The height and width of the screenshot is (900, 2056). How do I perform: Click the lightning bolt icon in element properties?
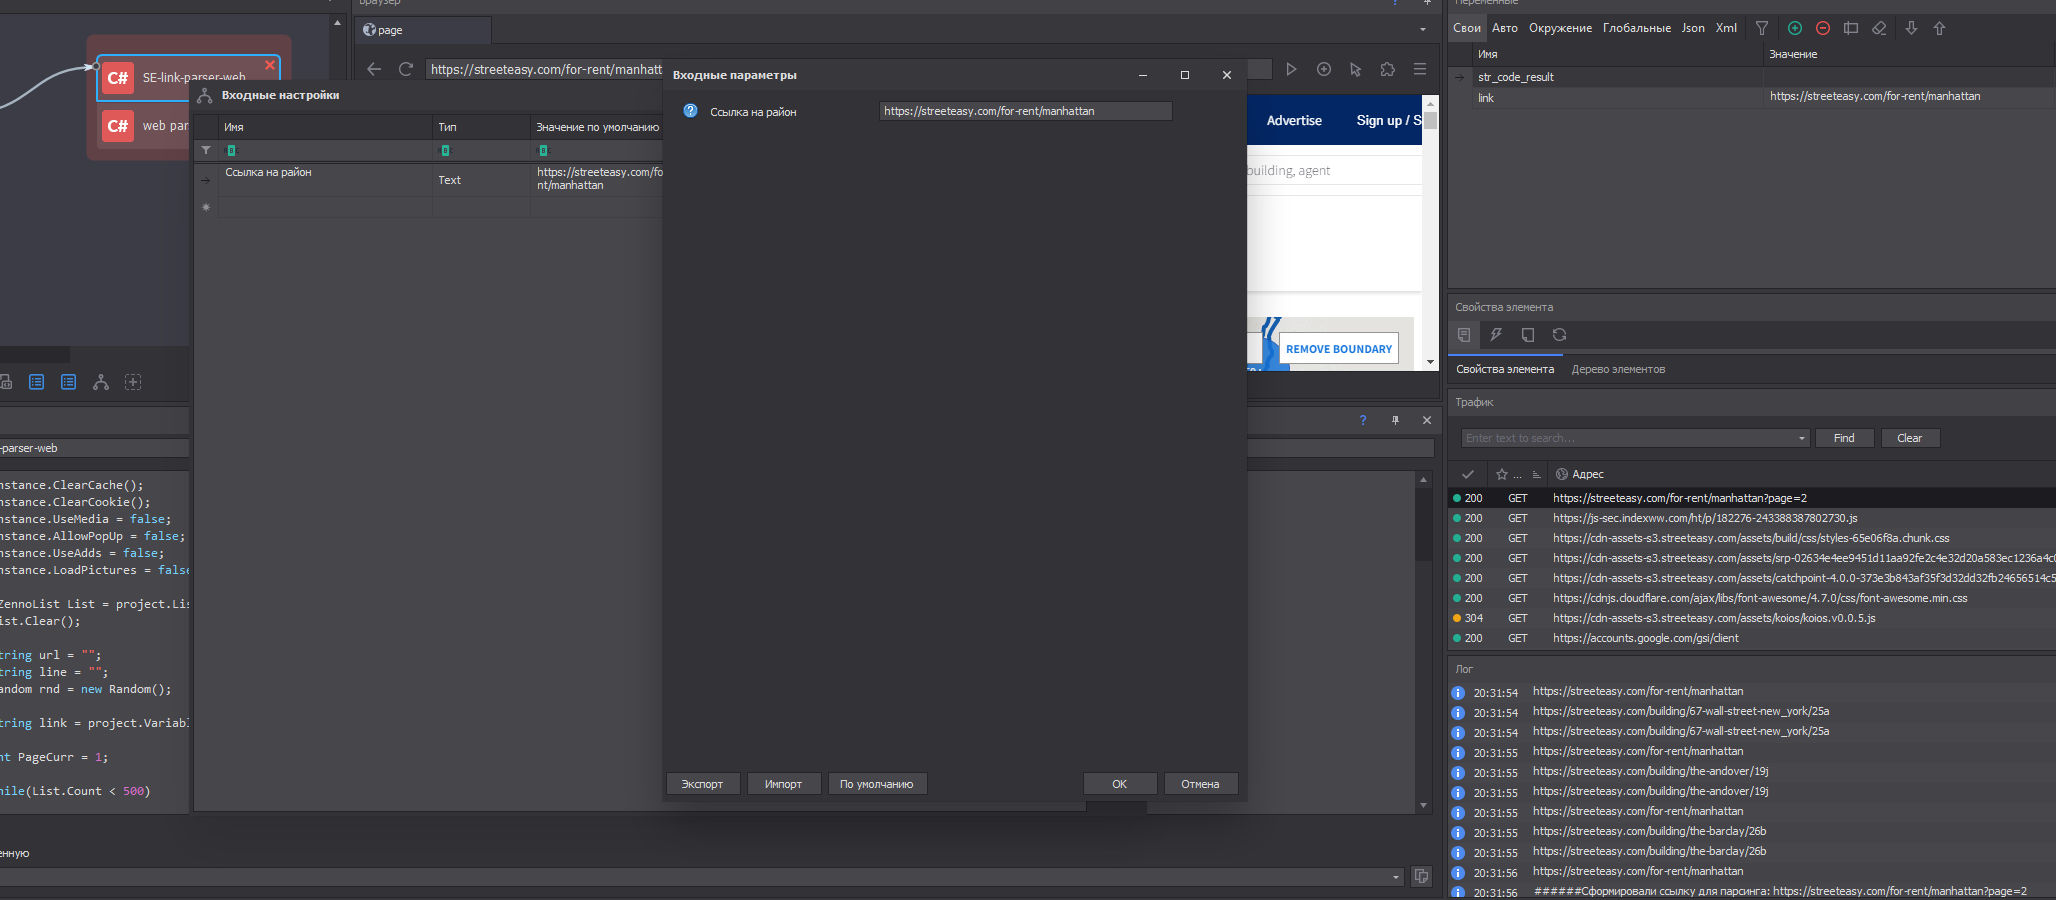point(1496,335)
